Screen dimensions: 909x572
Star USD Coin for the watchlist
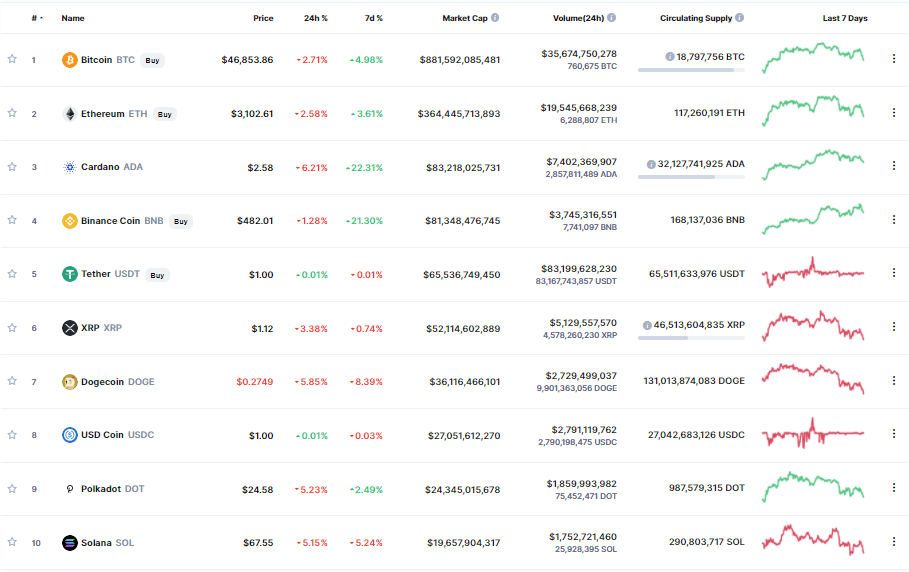tap(12, 435)
